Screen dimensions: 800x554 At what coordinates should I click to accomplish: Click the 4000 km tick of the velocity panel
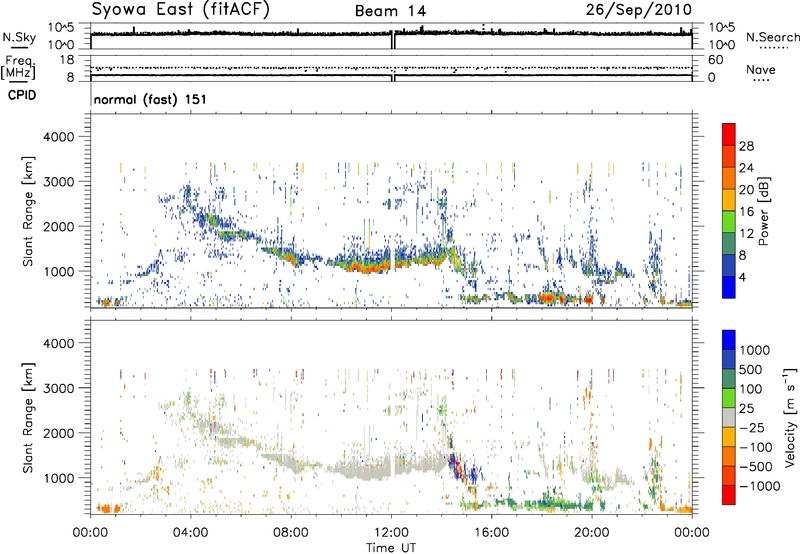point(59,343)
